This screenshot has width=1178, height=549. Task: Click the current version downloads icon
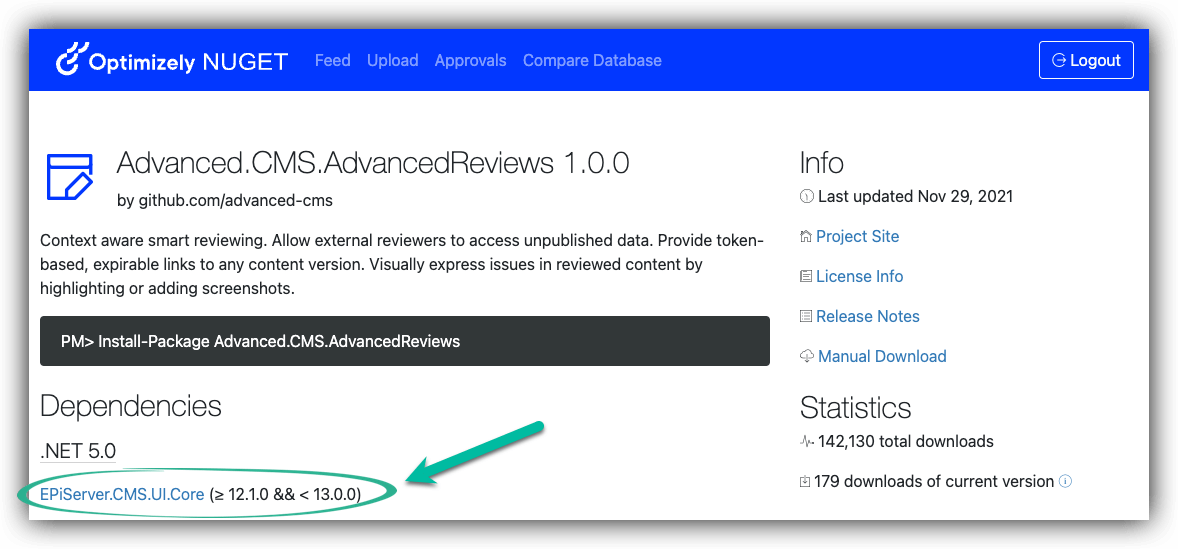point(806,482)
